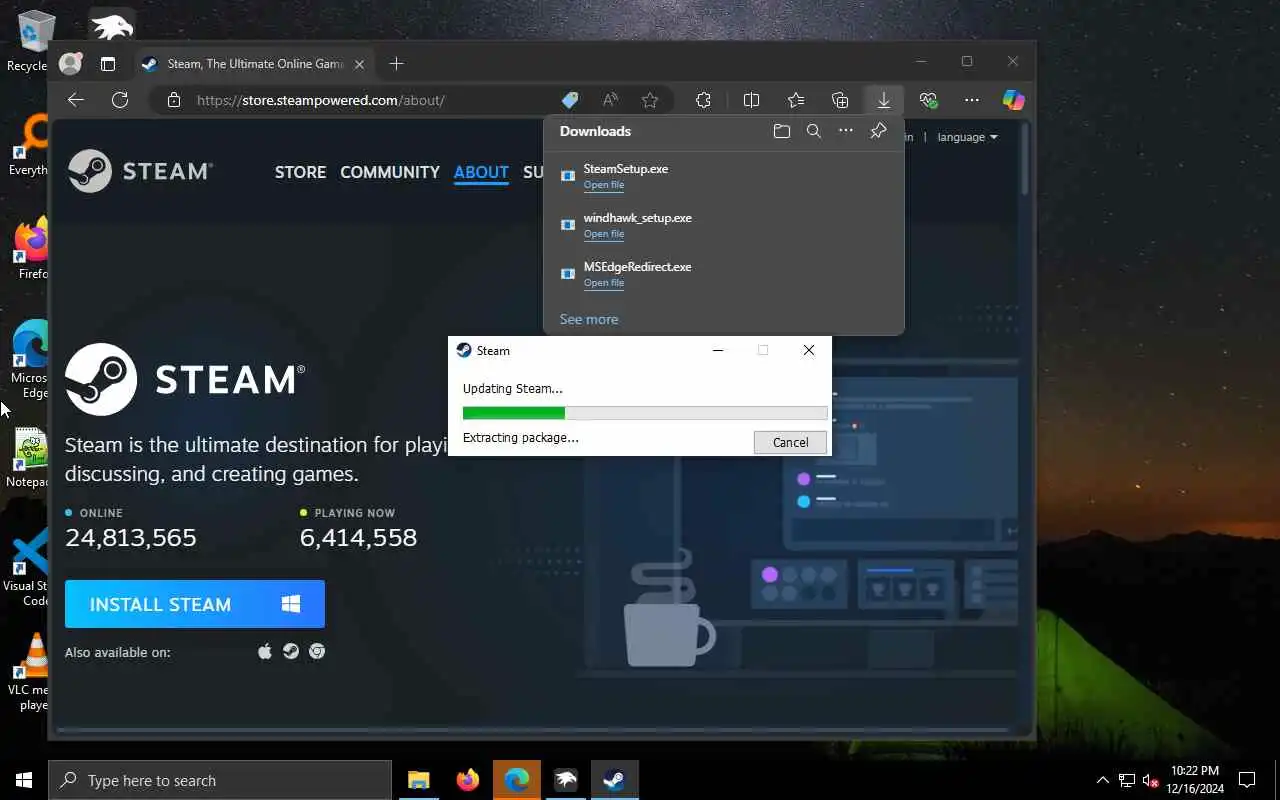Open file link under SteamSetup.exe
The height and width of the screenshot is (800, 1280).
click(604, 185)
